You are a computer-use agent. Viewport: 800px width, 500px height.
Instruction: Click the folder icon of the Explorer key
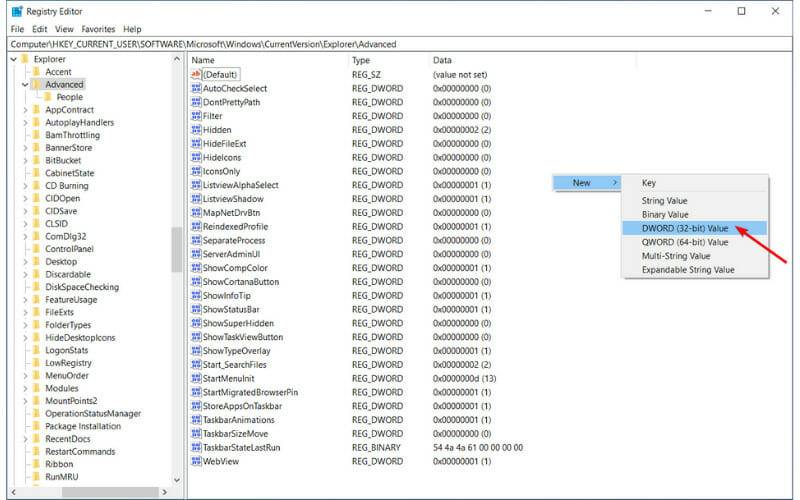[26, 59]
